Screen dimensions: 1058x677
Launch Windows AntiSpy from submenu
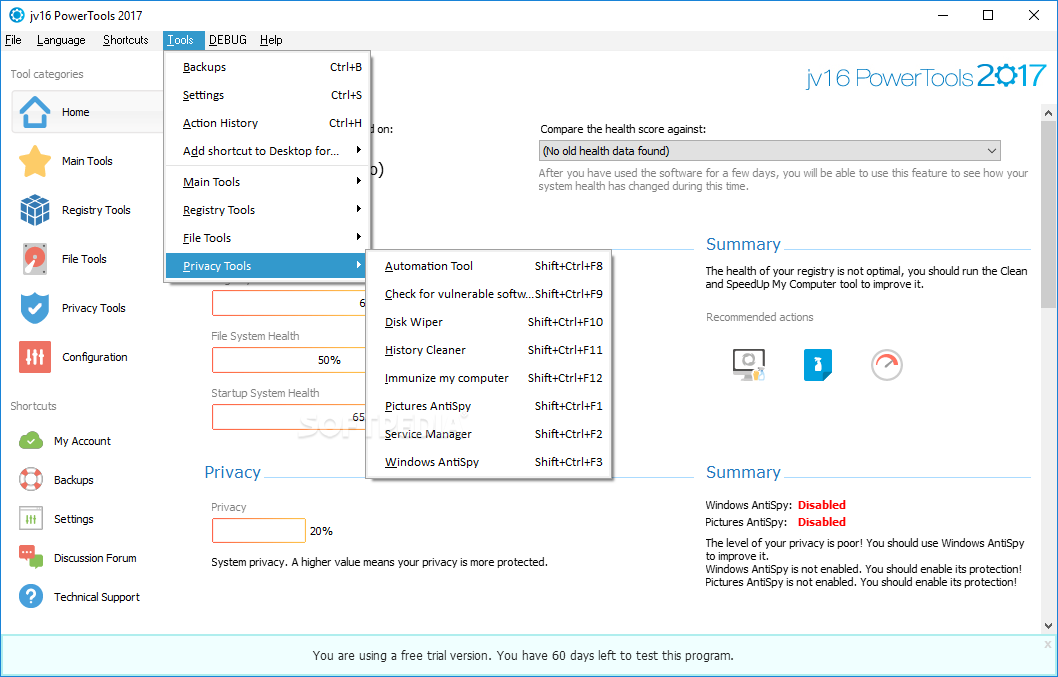point(489,462)
